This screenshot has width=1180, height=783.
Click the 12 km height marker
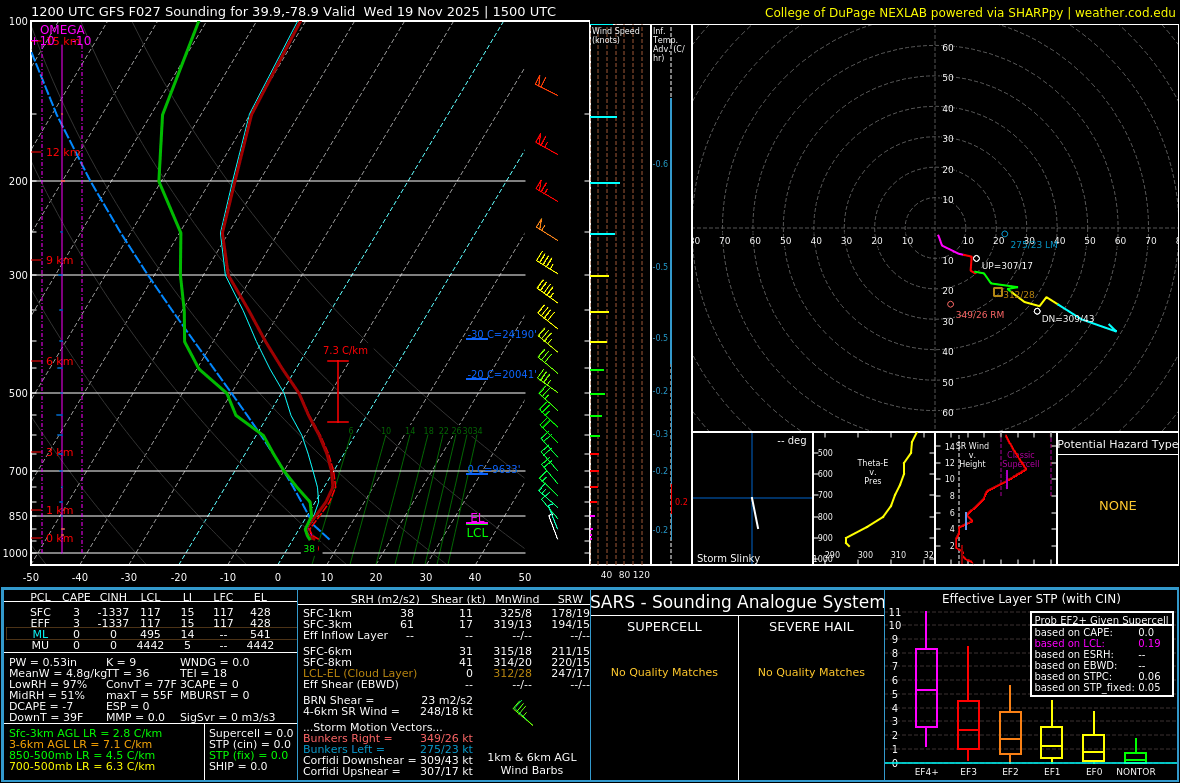click(63, 152)
